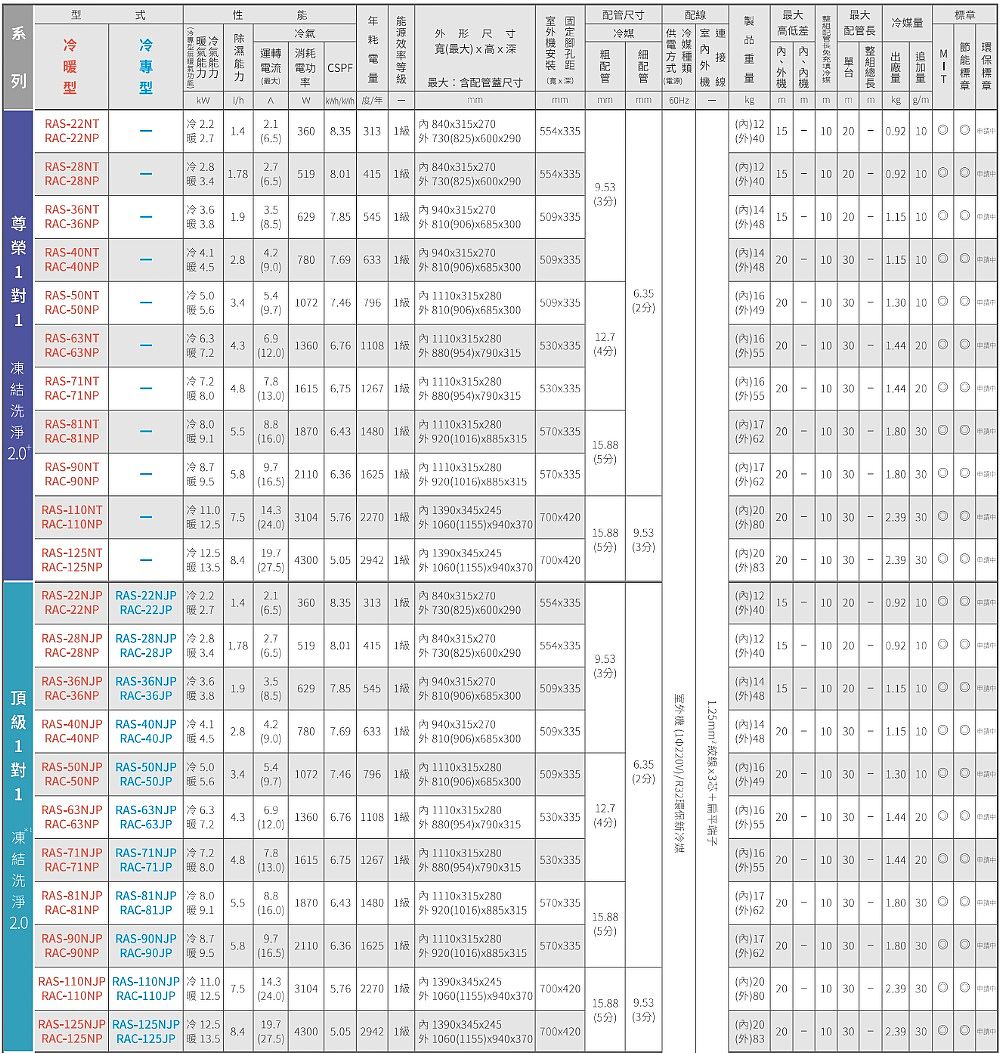Click the 環保標章 column header

(987, 66)
